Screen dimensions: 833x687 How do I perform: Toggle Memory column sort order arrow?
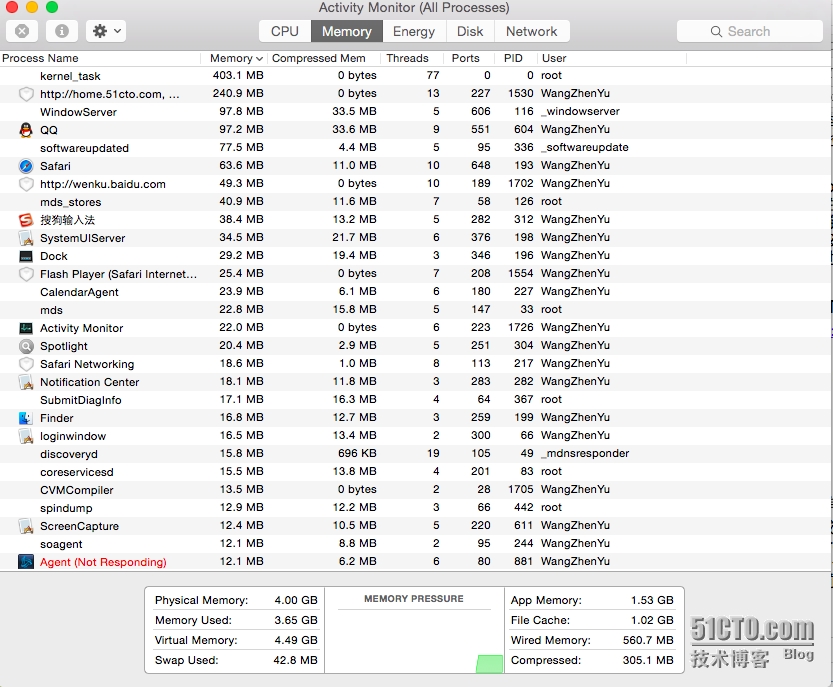(x=259, y=58)
